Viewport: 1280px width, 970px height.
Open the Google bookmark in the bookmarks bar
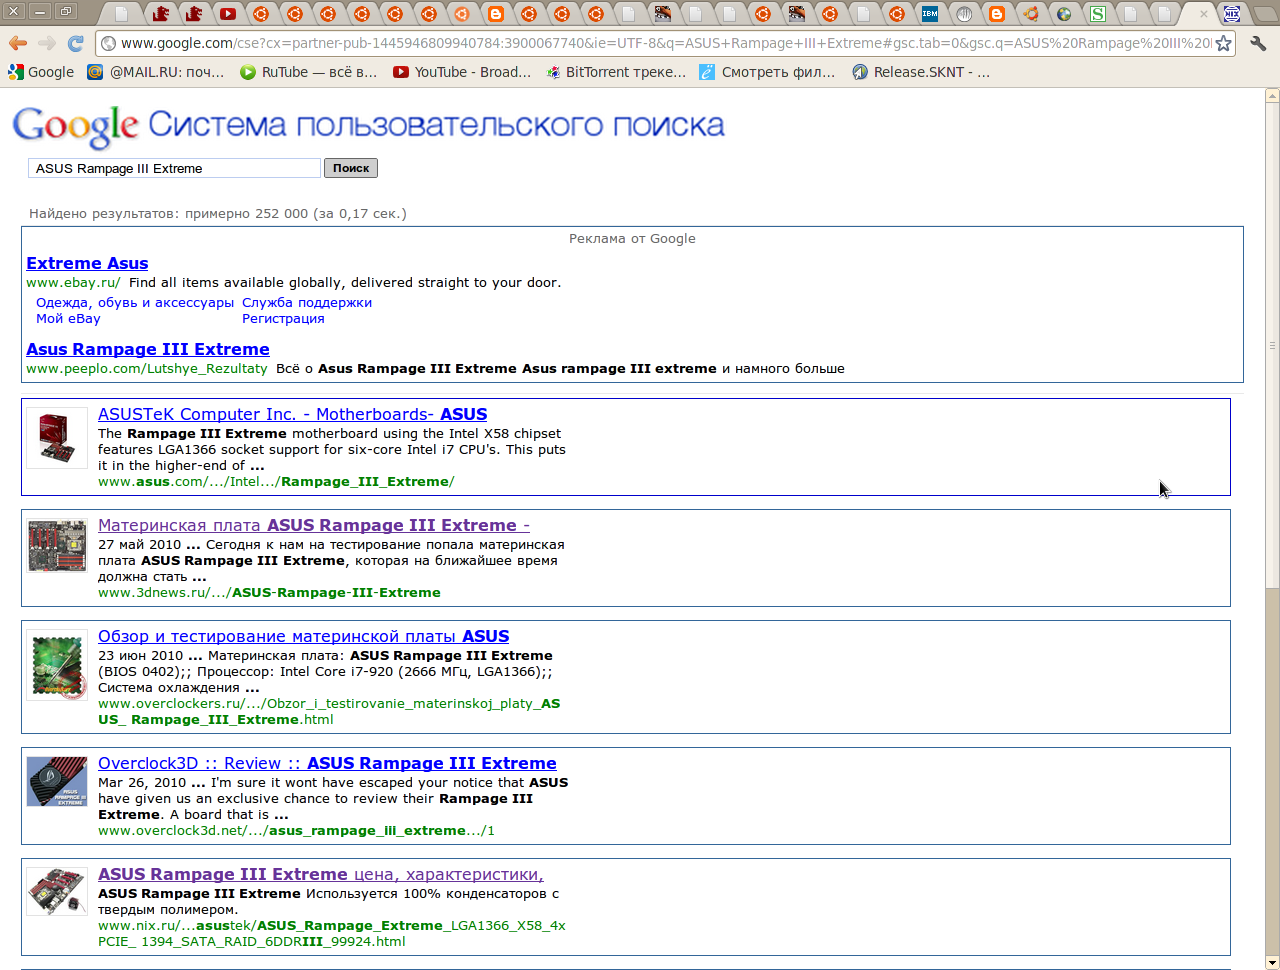pyautogui.click(x=41, y=72)
